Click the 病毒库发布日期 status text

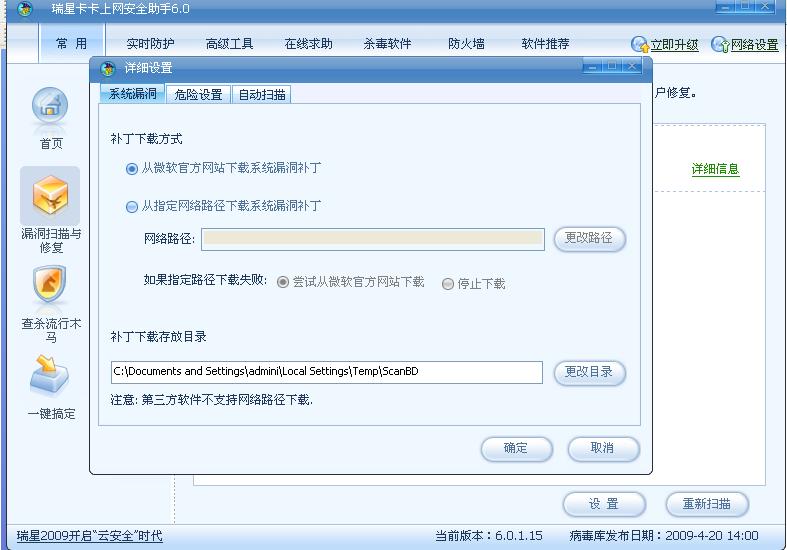coord(664,536)
